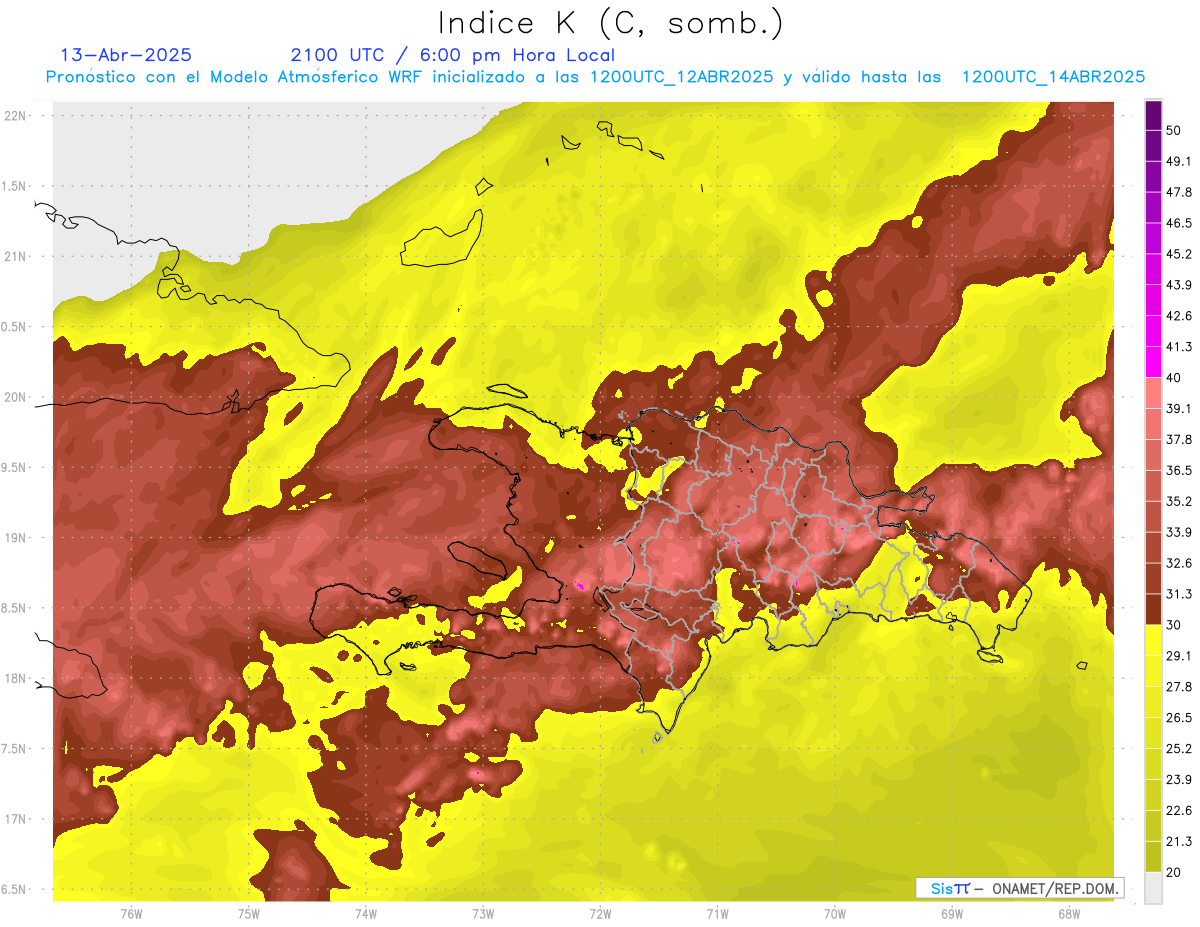Click the 17N latitude axis label
1200x927 pixels.
click(16, 819)
